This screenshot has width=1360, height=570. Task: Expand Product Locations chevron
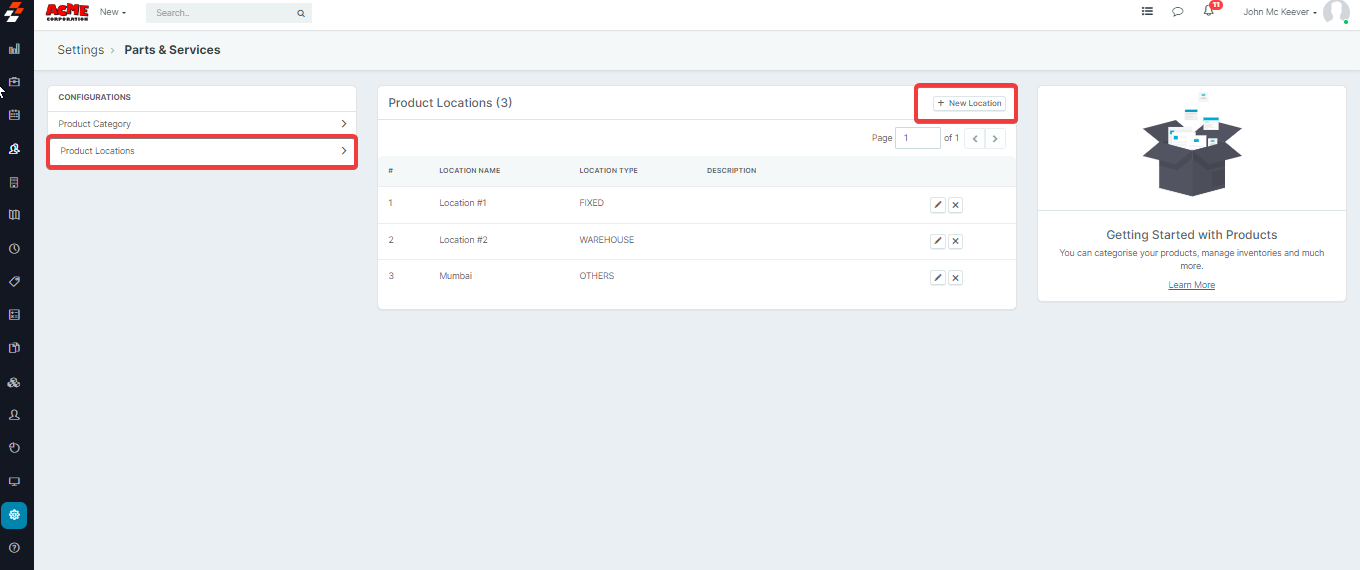344,151
